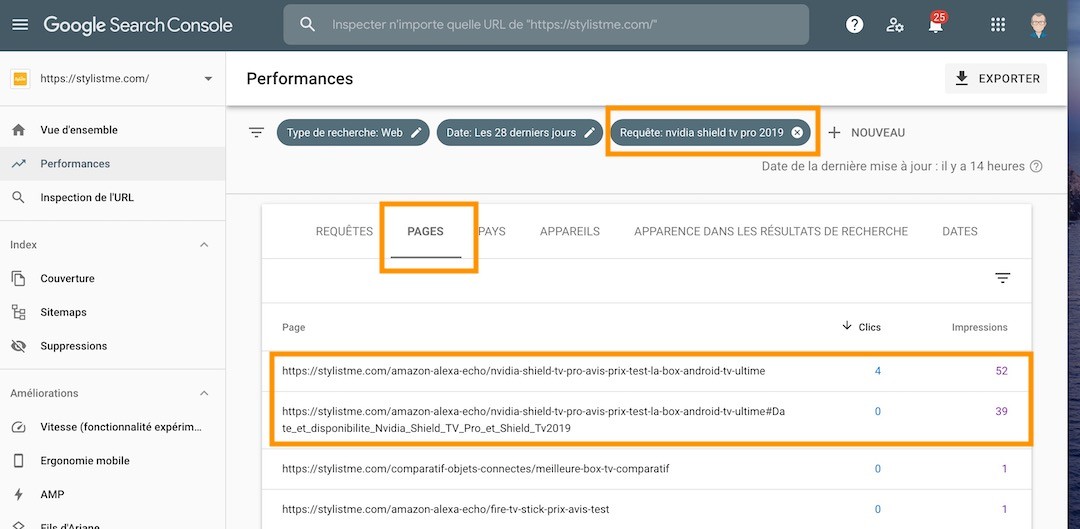
Task: Click the Sitemaps tree icon
Action: pyautogui.click(x=19, y=312)
